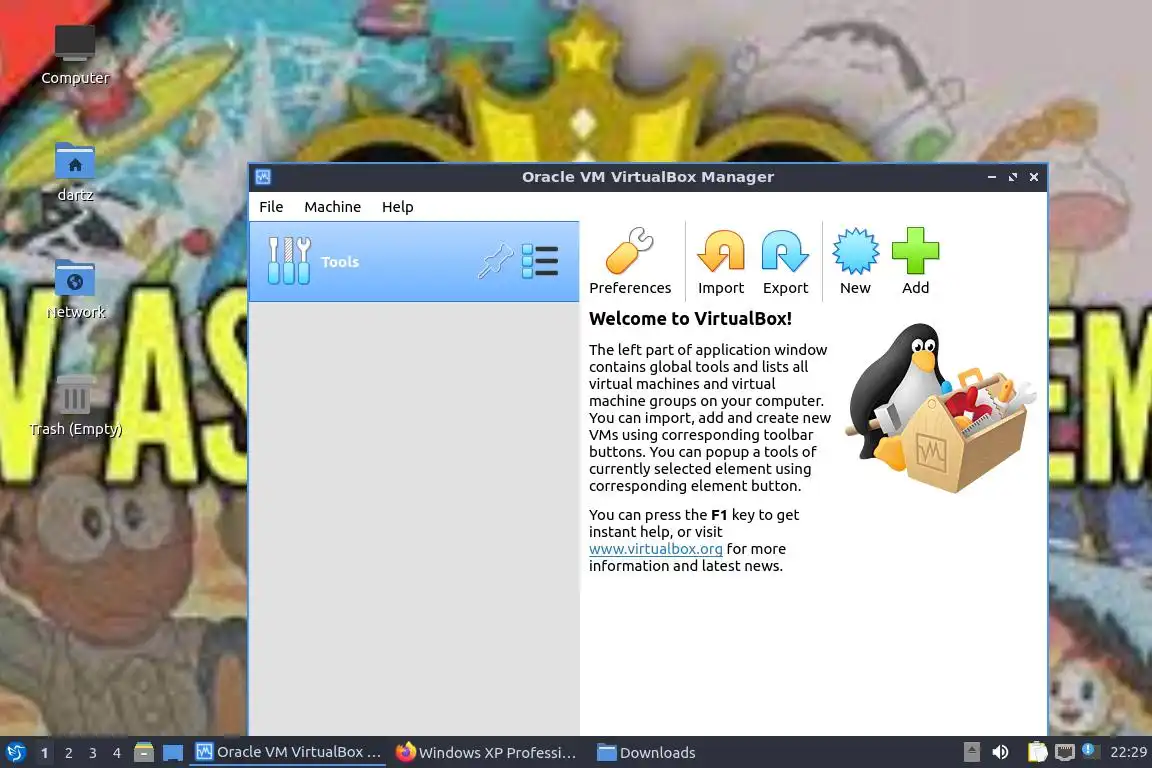Click the VirtualBox title bar window icon
The height and width of the screenshot is (768, 1152).
263,177
